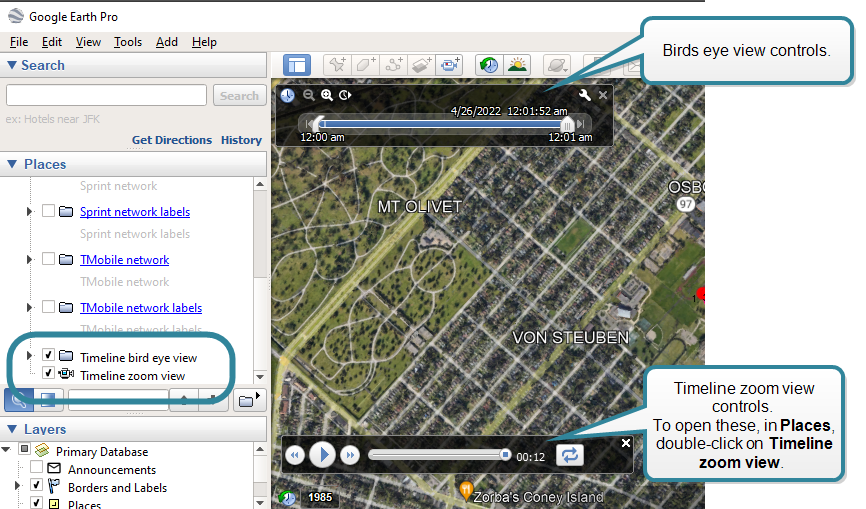The width and height of the screenshot is (866, 509).
Task: Open the Tools menu
Action: pos(128,42)
